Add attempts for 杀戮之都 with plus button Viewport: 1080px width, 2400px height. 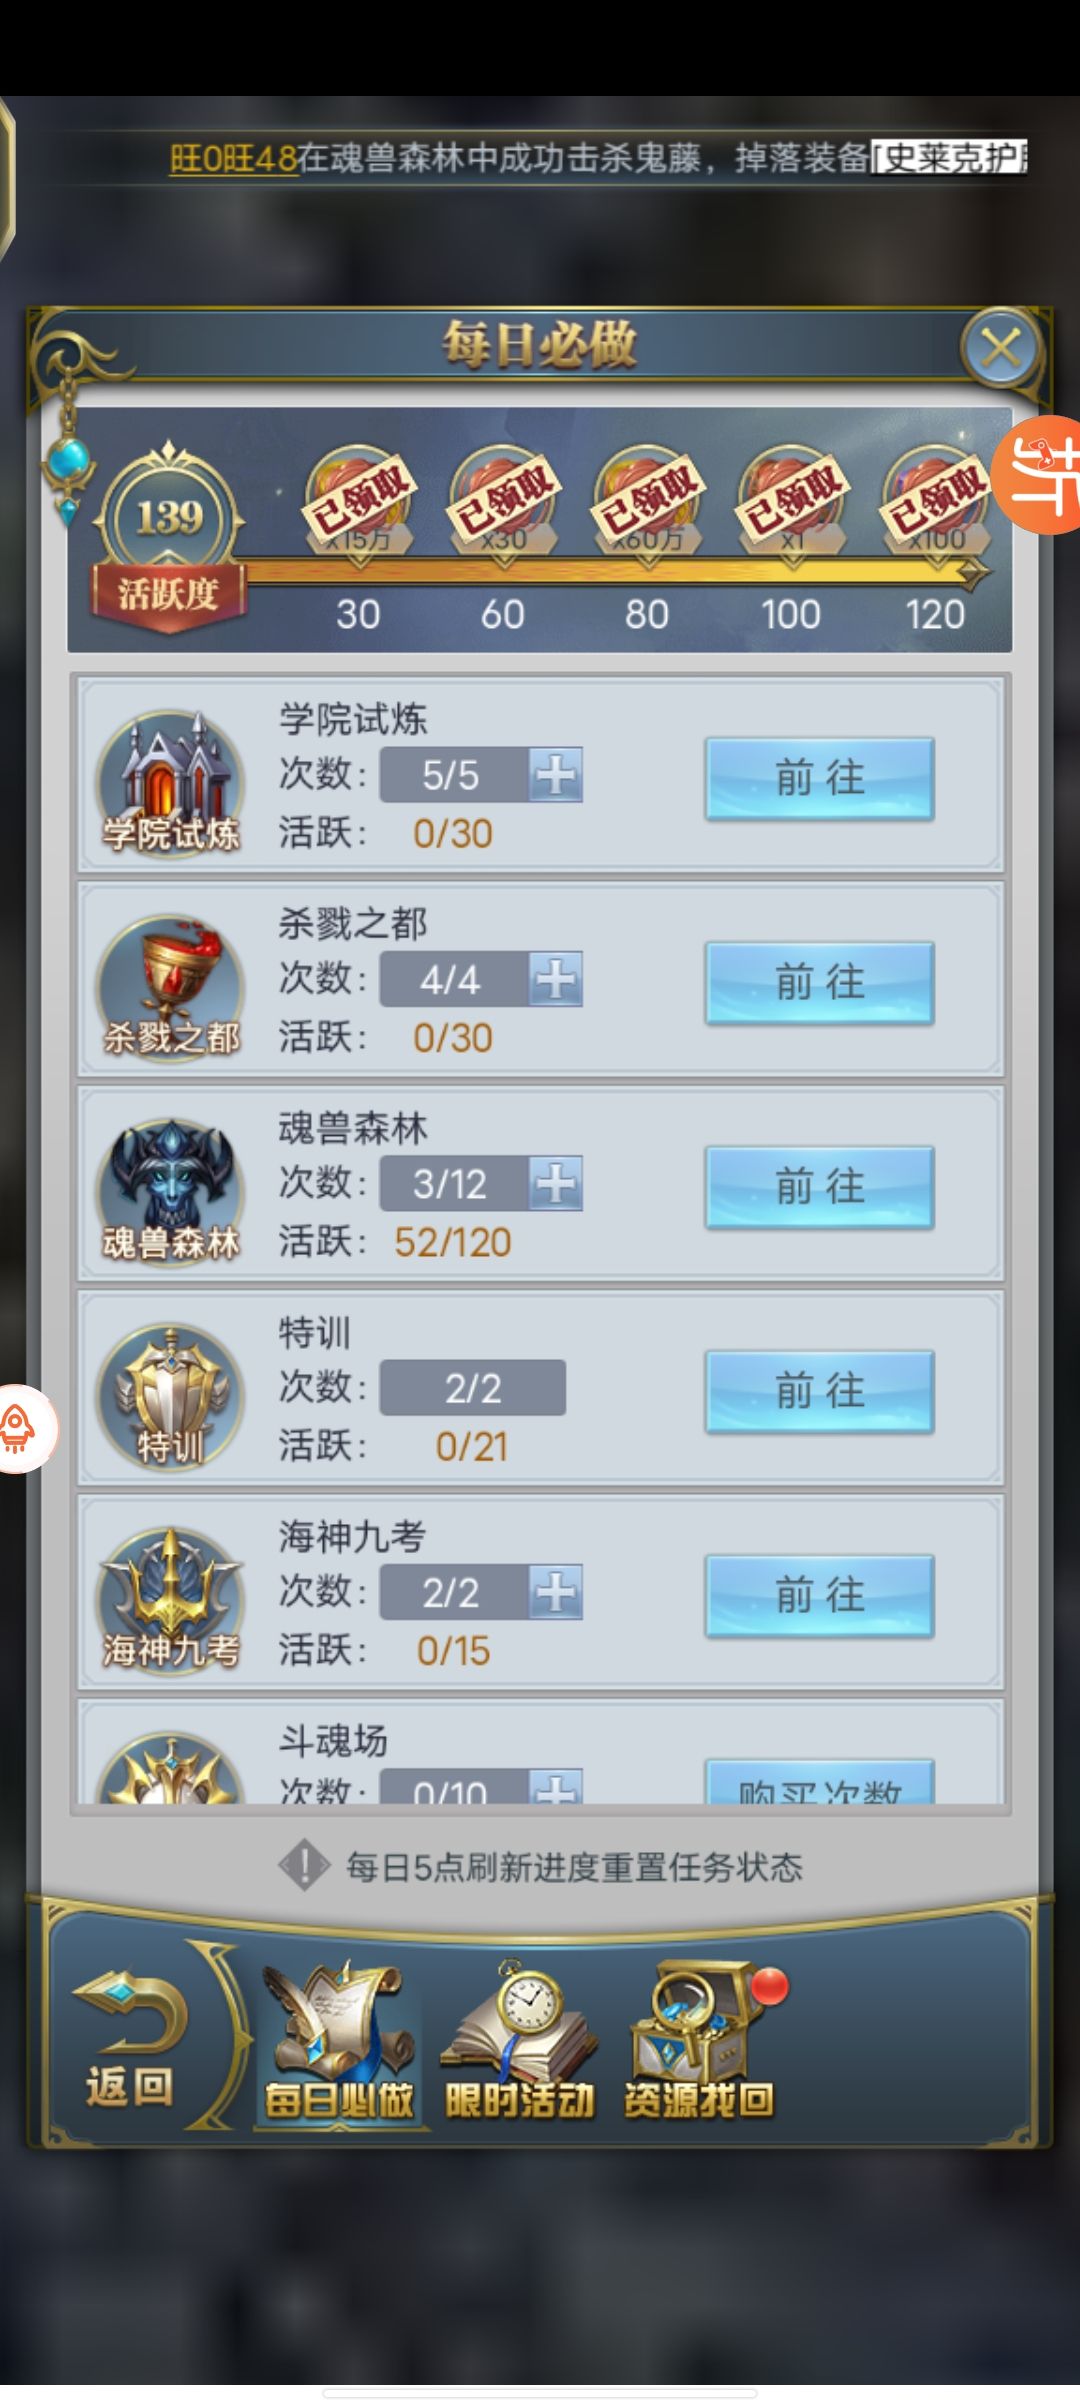point(556,979)
